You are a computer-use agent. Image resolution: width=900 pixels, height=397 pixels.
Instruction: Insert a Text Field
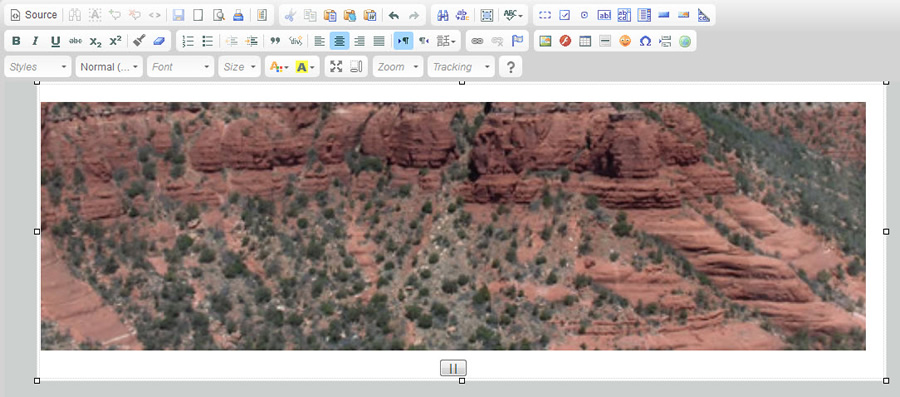click(604, 15)
